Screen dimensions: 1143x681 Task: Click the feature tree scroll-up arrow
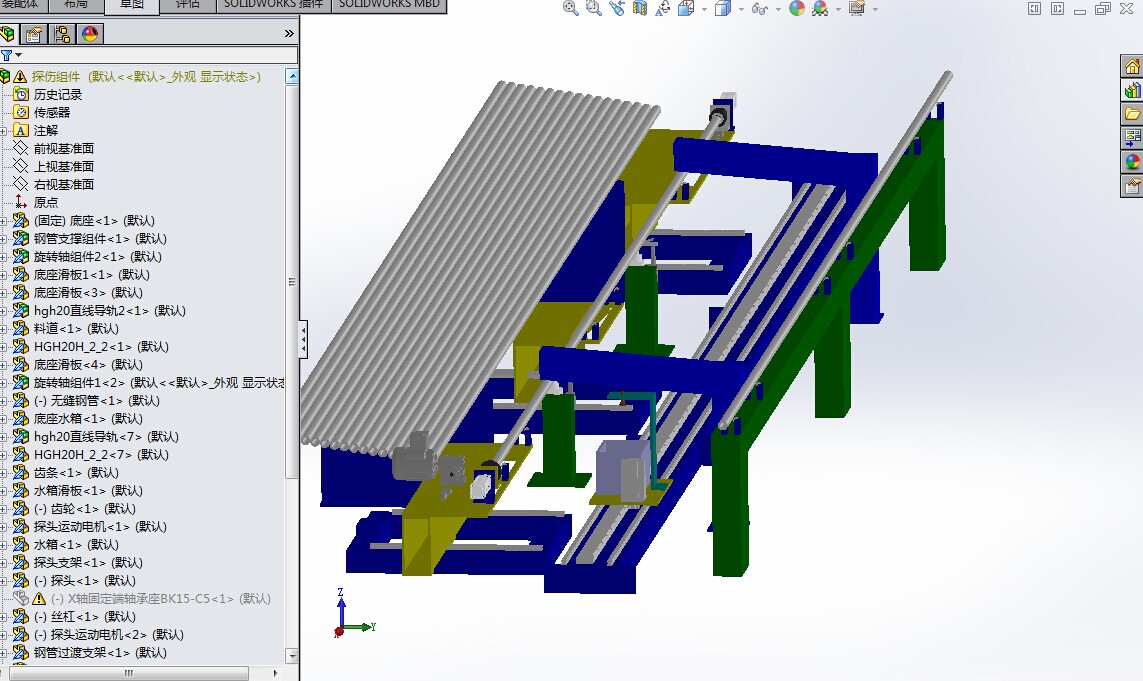292,76
